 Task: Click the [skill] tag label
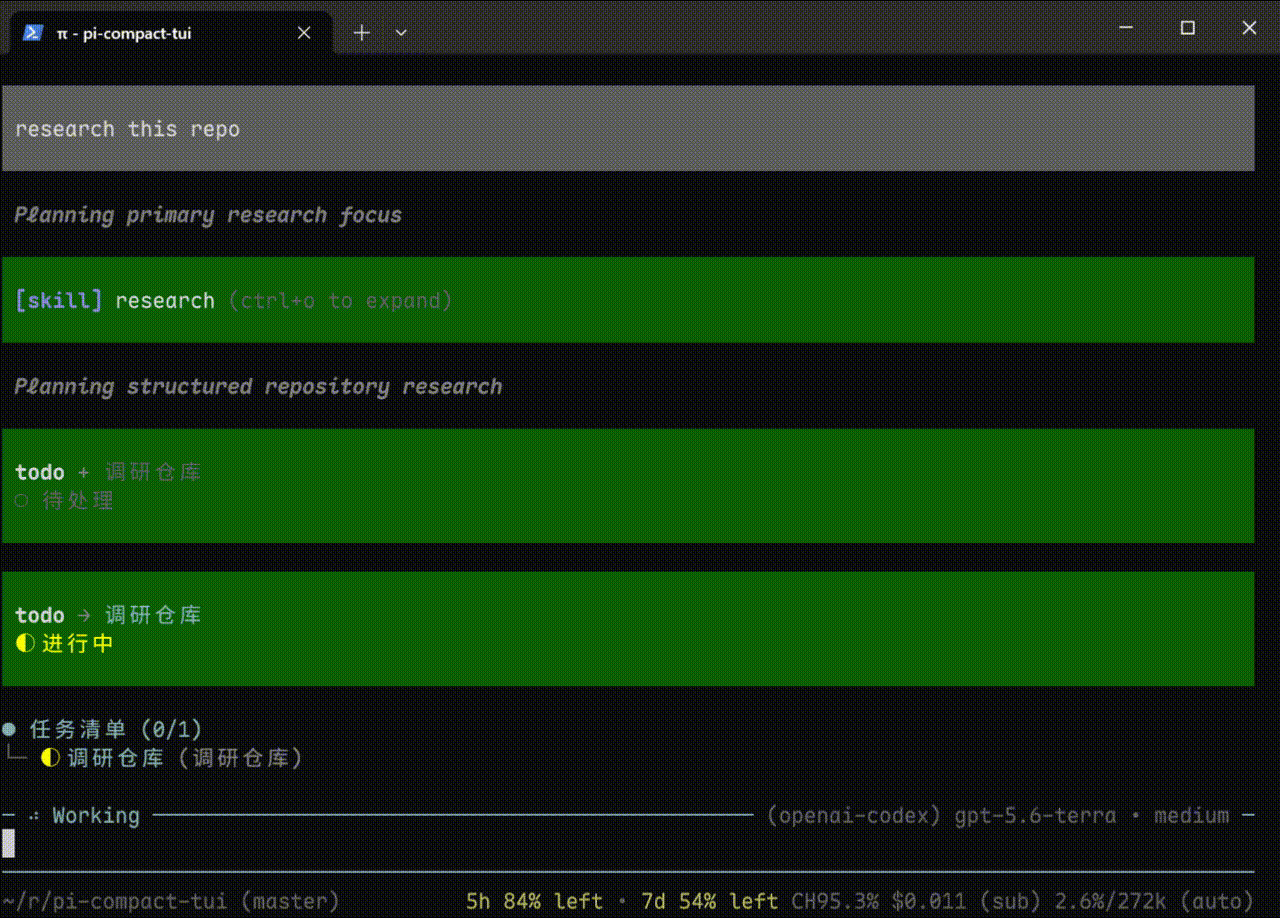point(58,301)
